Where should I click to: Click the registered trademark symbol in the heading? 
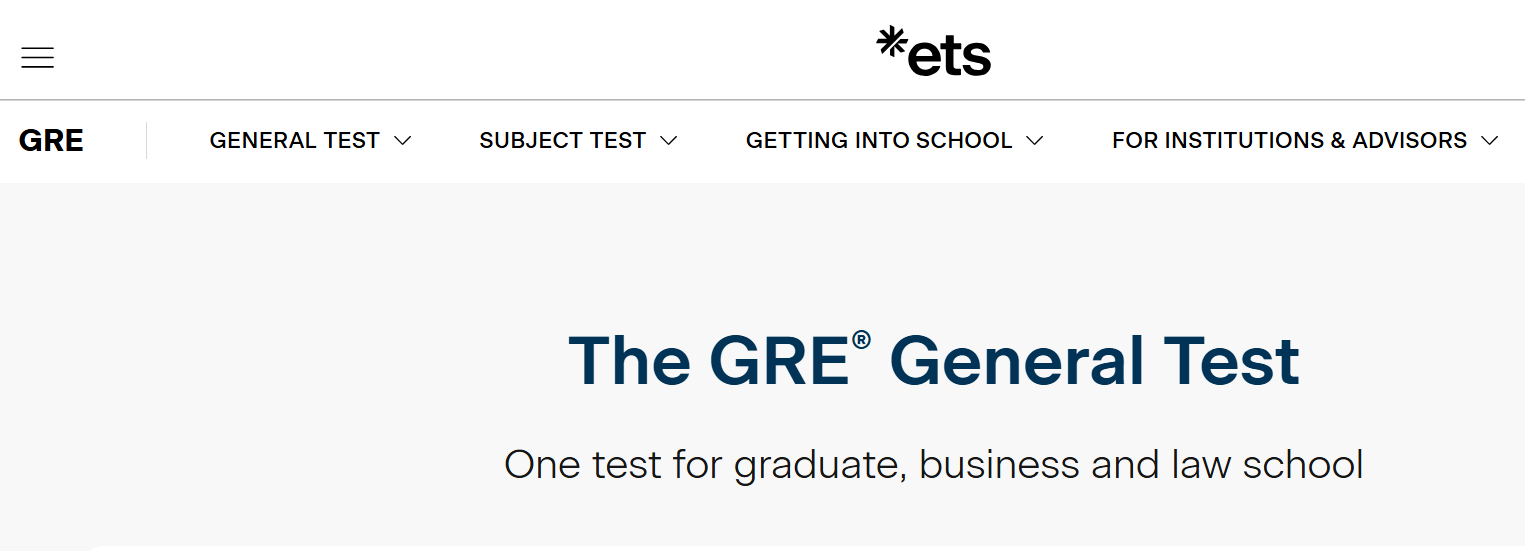click(x=861, y=341)
